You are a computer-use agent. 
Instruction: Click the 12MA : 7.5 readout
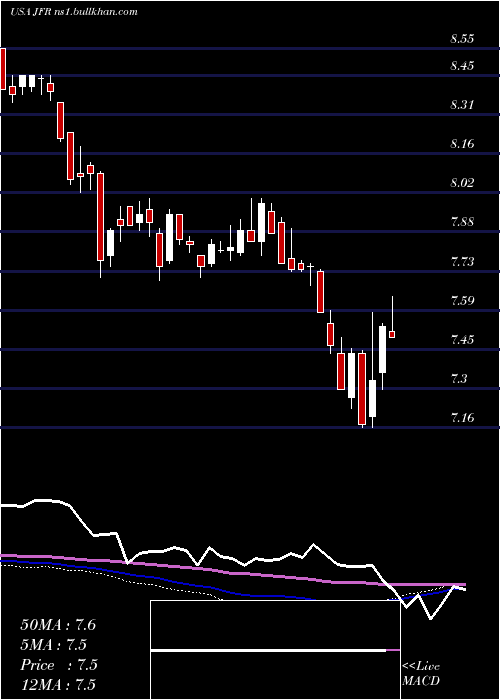click(x=58, y=684)
